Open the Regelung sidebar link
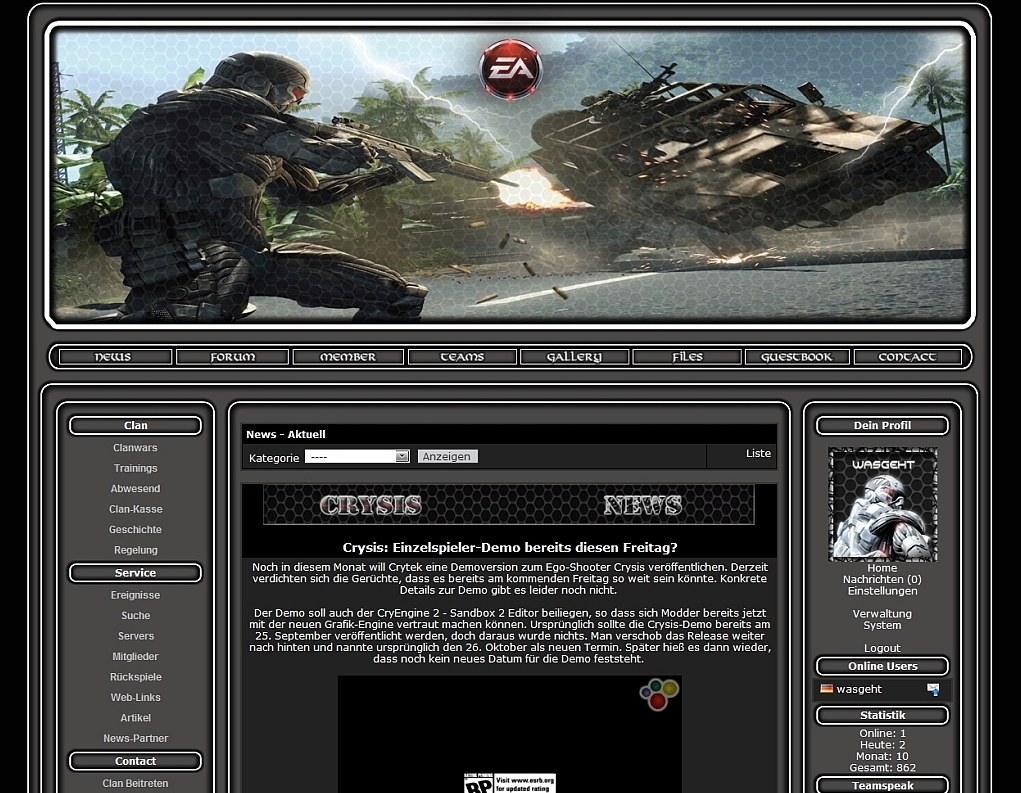This screenshot has height=793, width=1021. tap(135, 550)
